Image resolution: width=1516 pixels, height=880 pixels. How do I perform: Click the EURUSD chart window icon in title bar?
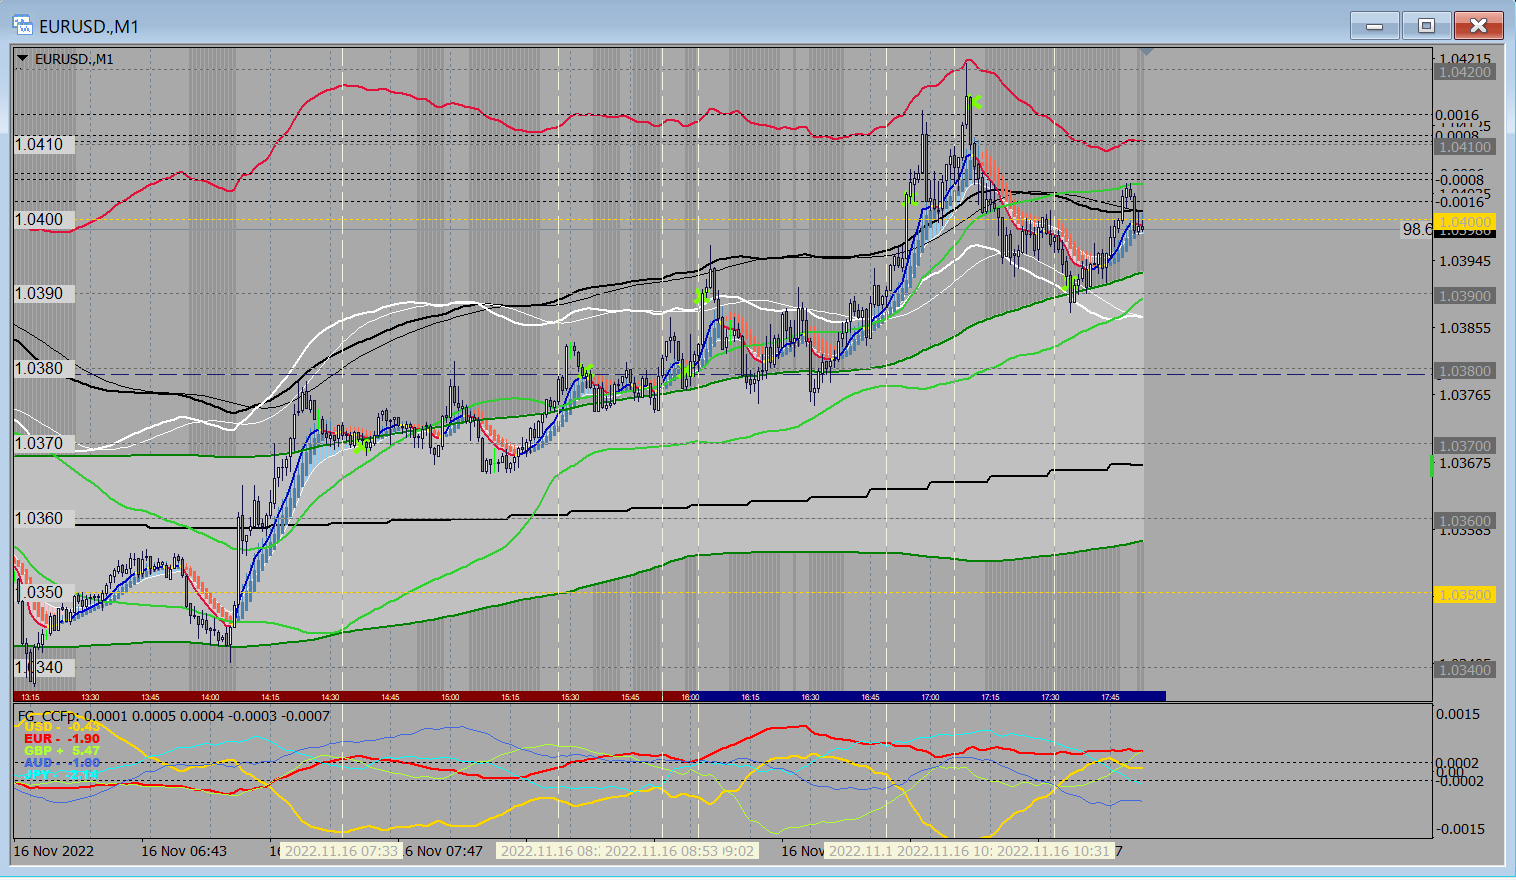[22, 25]
